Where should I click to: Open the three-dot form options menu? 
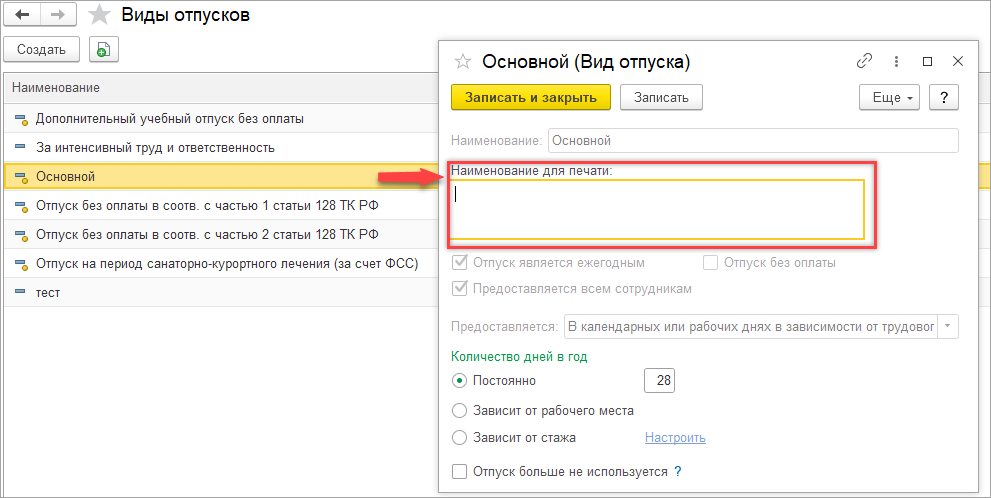pos(896,61)
